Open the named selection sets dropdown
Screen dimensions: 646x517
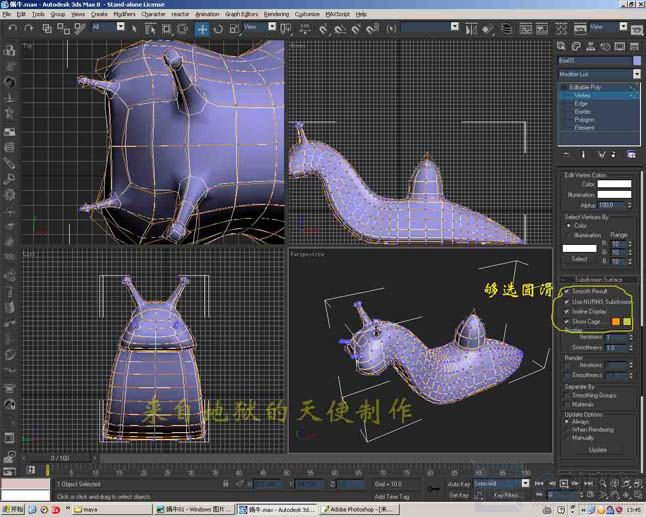(x=454, y=27)
